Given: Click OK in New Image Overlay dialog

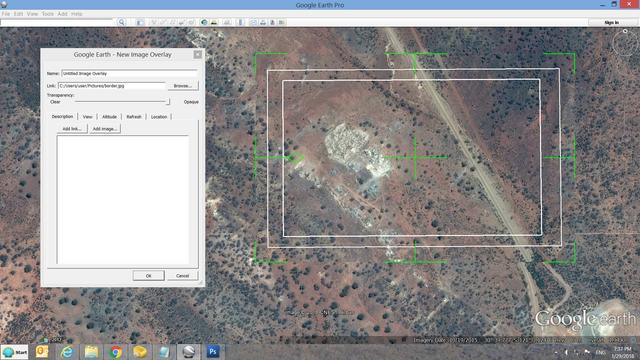Looking at the screenshot, I should tap(149, 276).
